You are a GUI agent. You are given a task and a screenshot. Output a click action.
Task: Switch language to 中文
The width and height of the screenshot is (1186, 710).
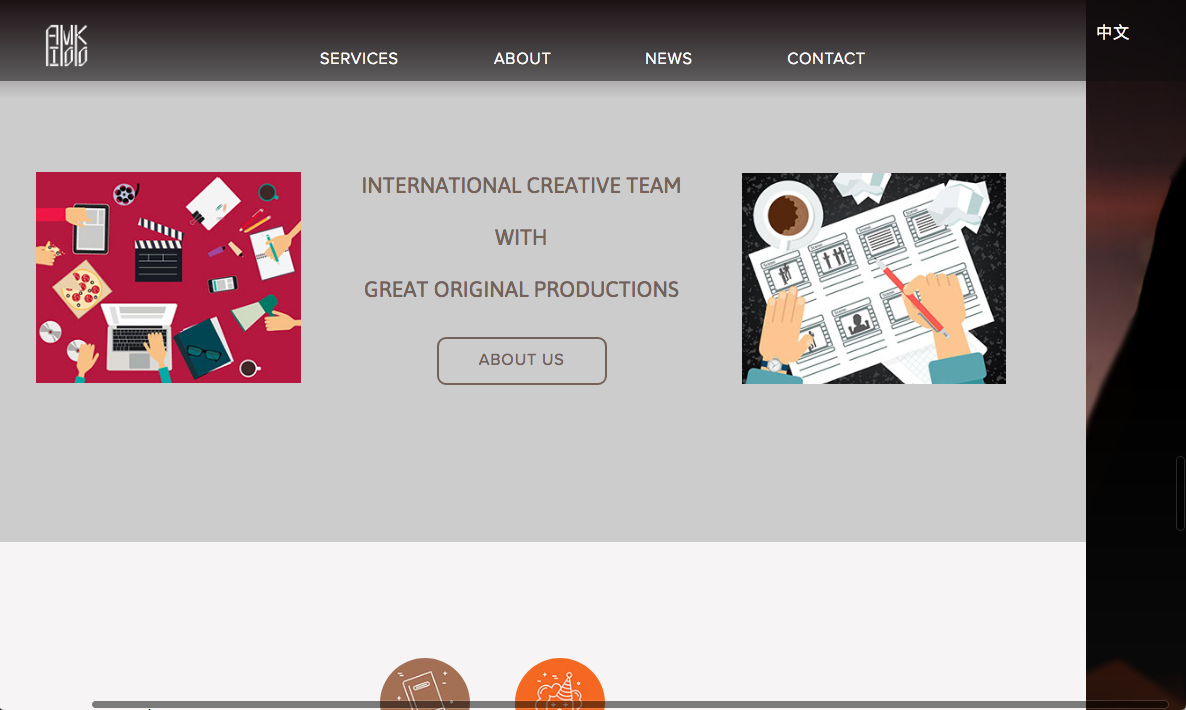[x=1113, y=32]
